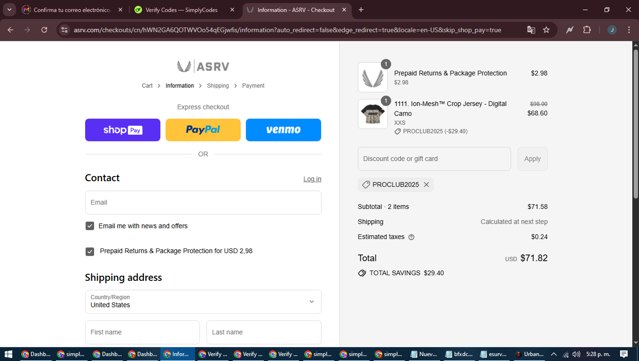Screen dimensions: 639x361
Task: Focus the Discount code or gift card field
Action: click(434, 159)
